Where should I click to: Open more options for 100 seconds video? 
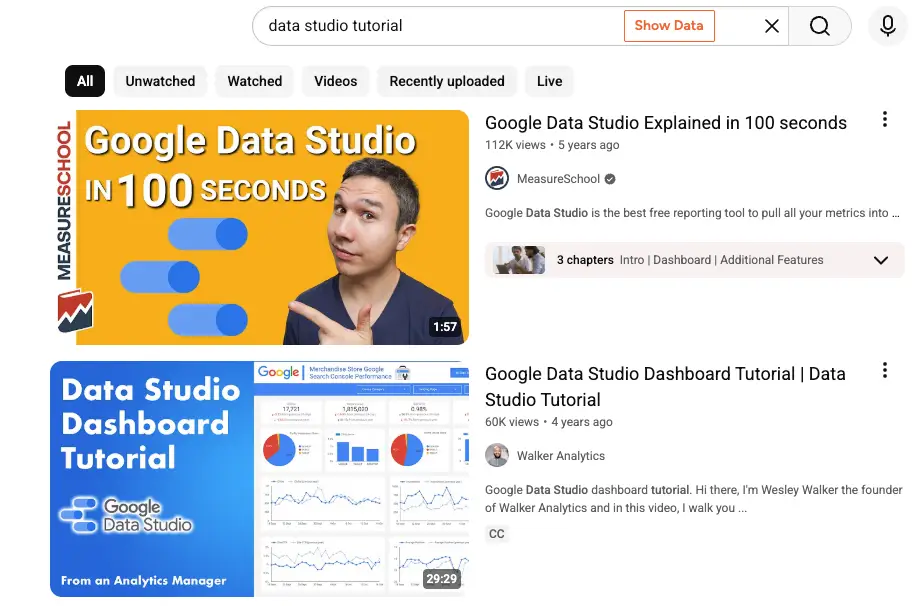884,120
